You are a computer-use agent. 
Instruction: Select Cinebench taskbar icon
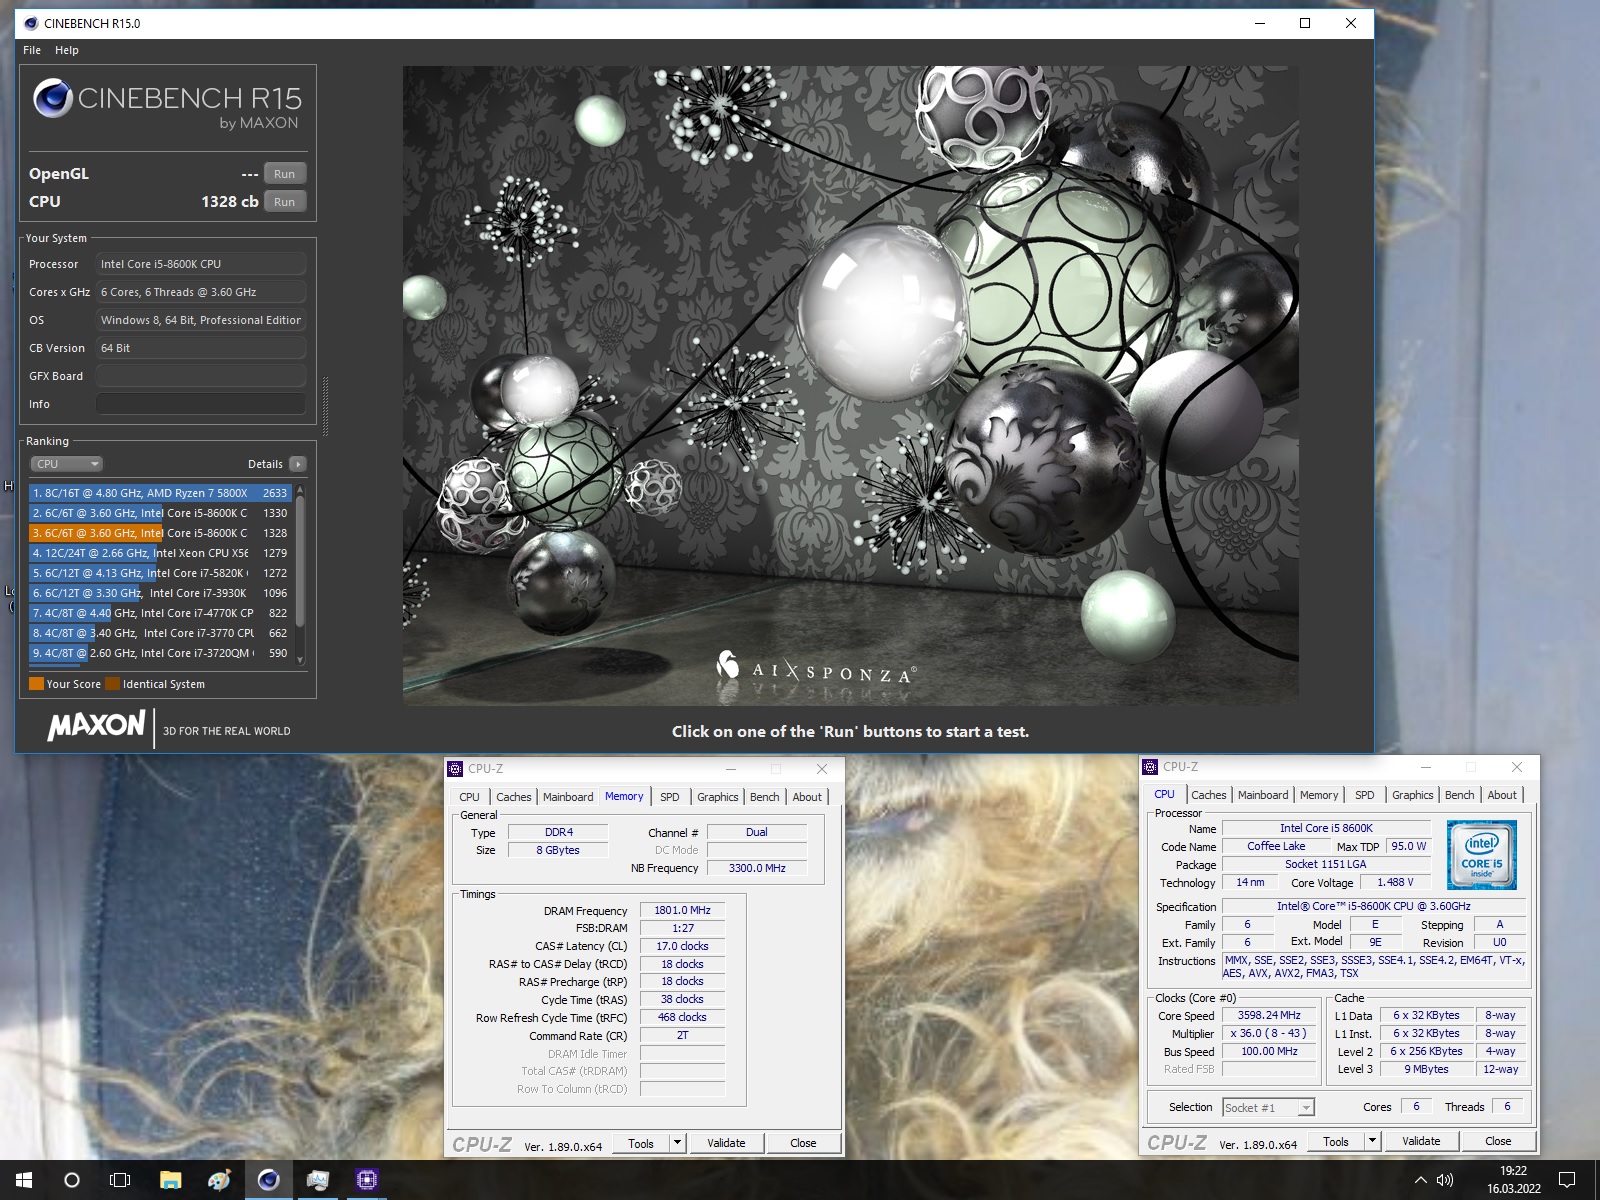click(268, 1180)
